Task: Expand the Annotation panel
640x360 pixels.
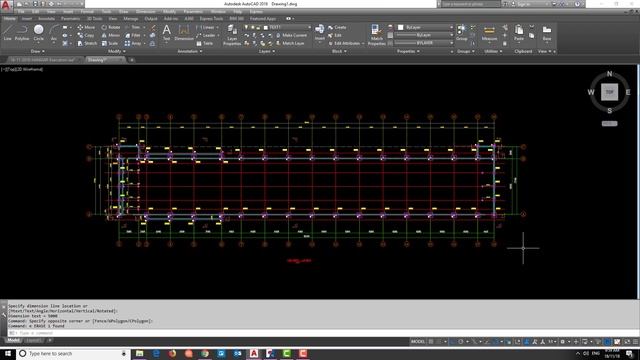Action: click(190, 51)
